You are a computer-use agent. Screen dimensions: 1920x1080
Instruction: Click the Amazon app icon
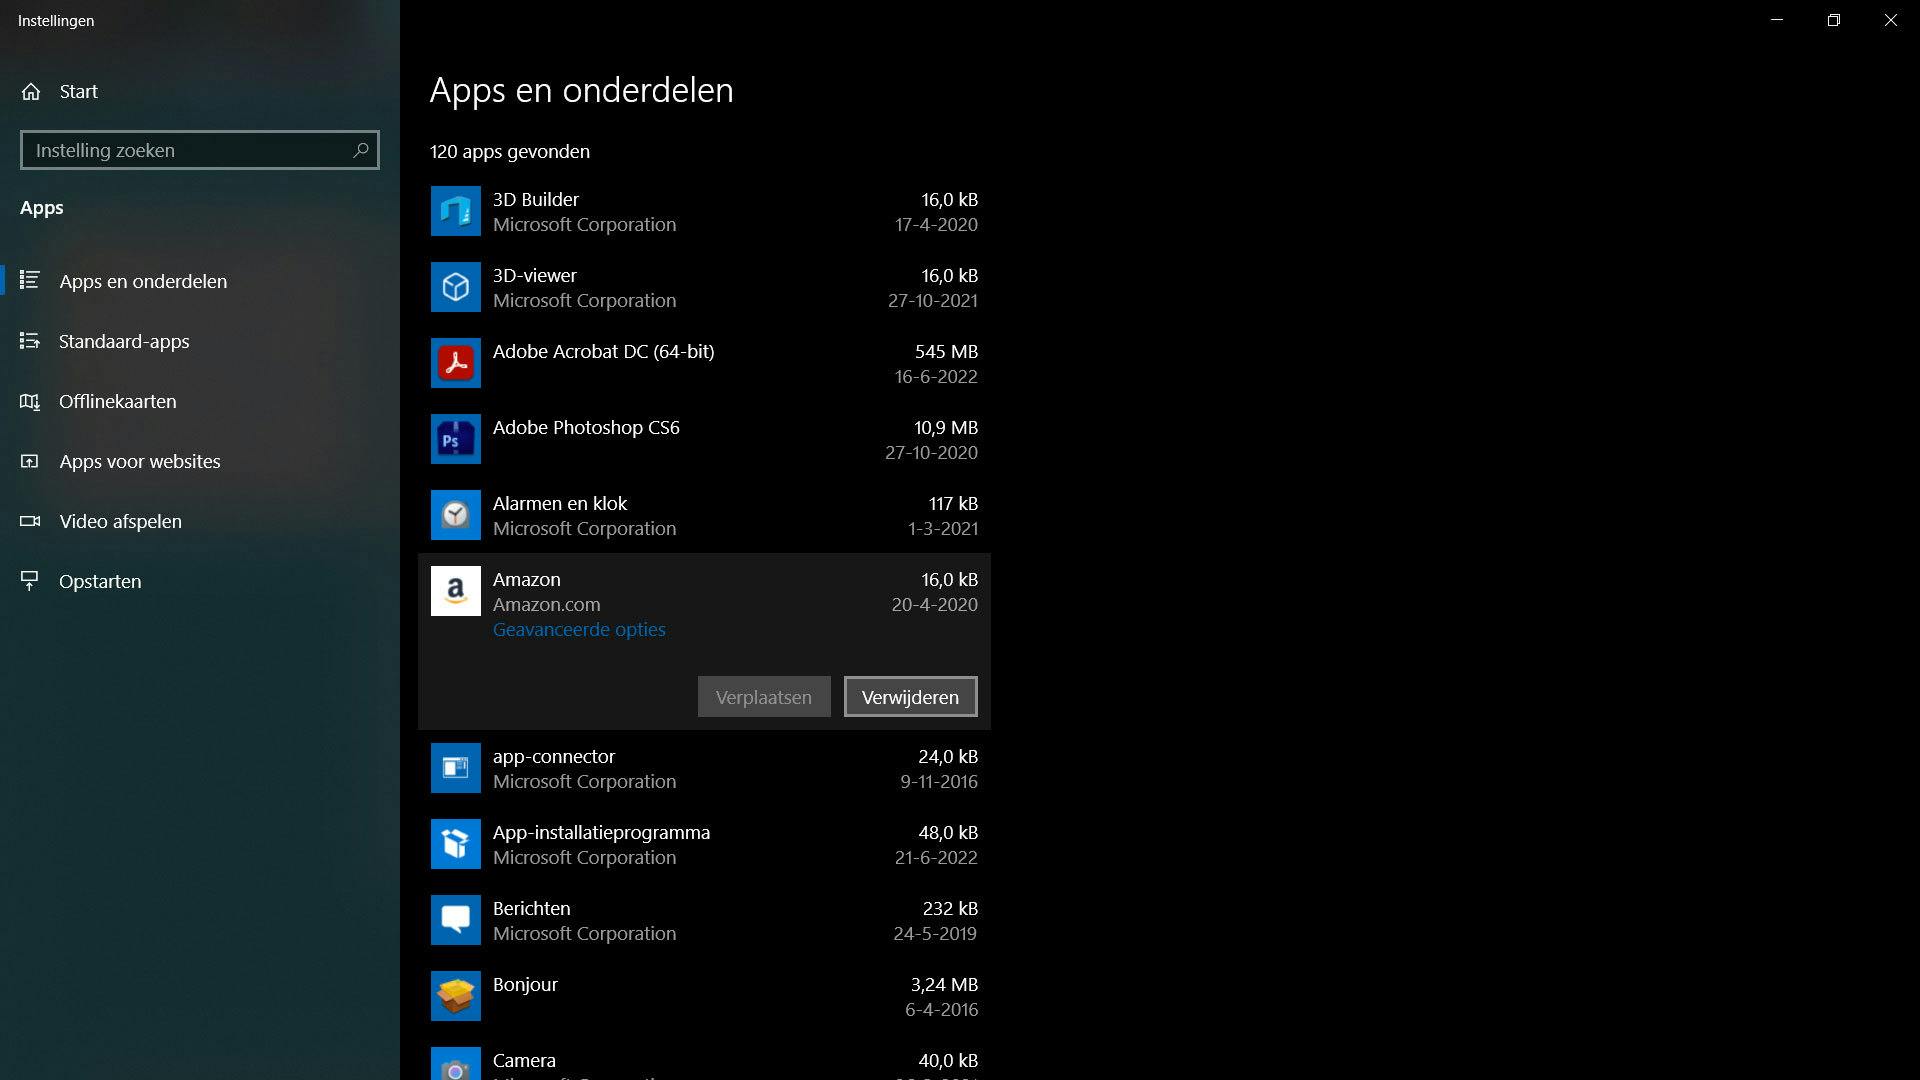coord(455,591)
